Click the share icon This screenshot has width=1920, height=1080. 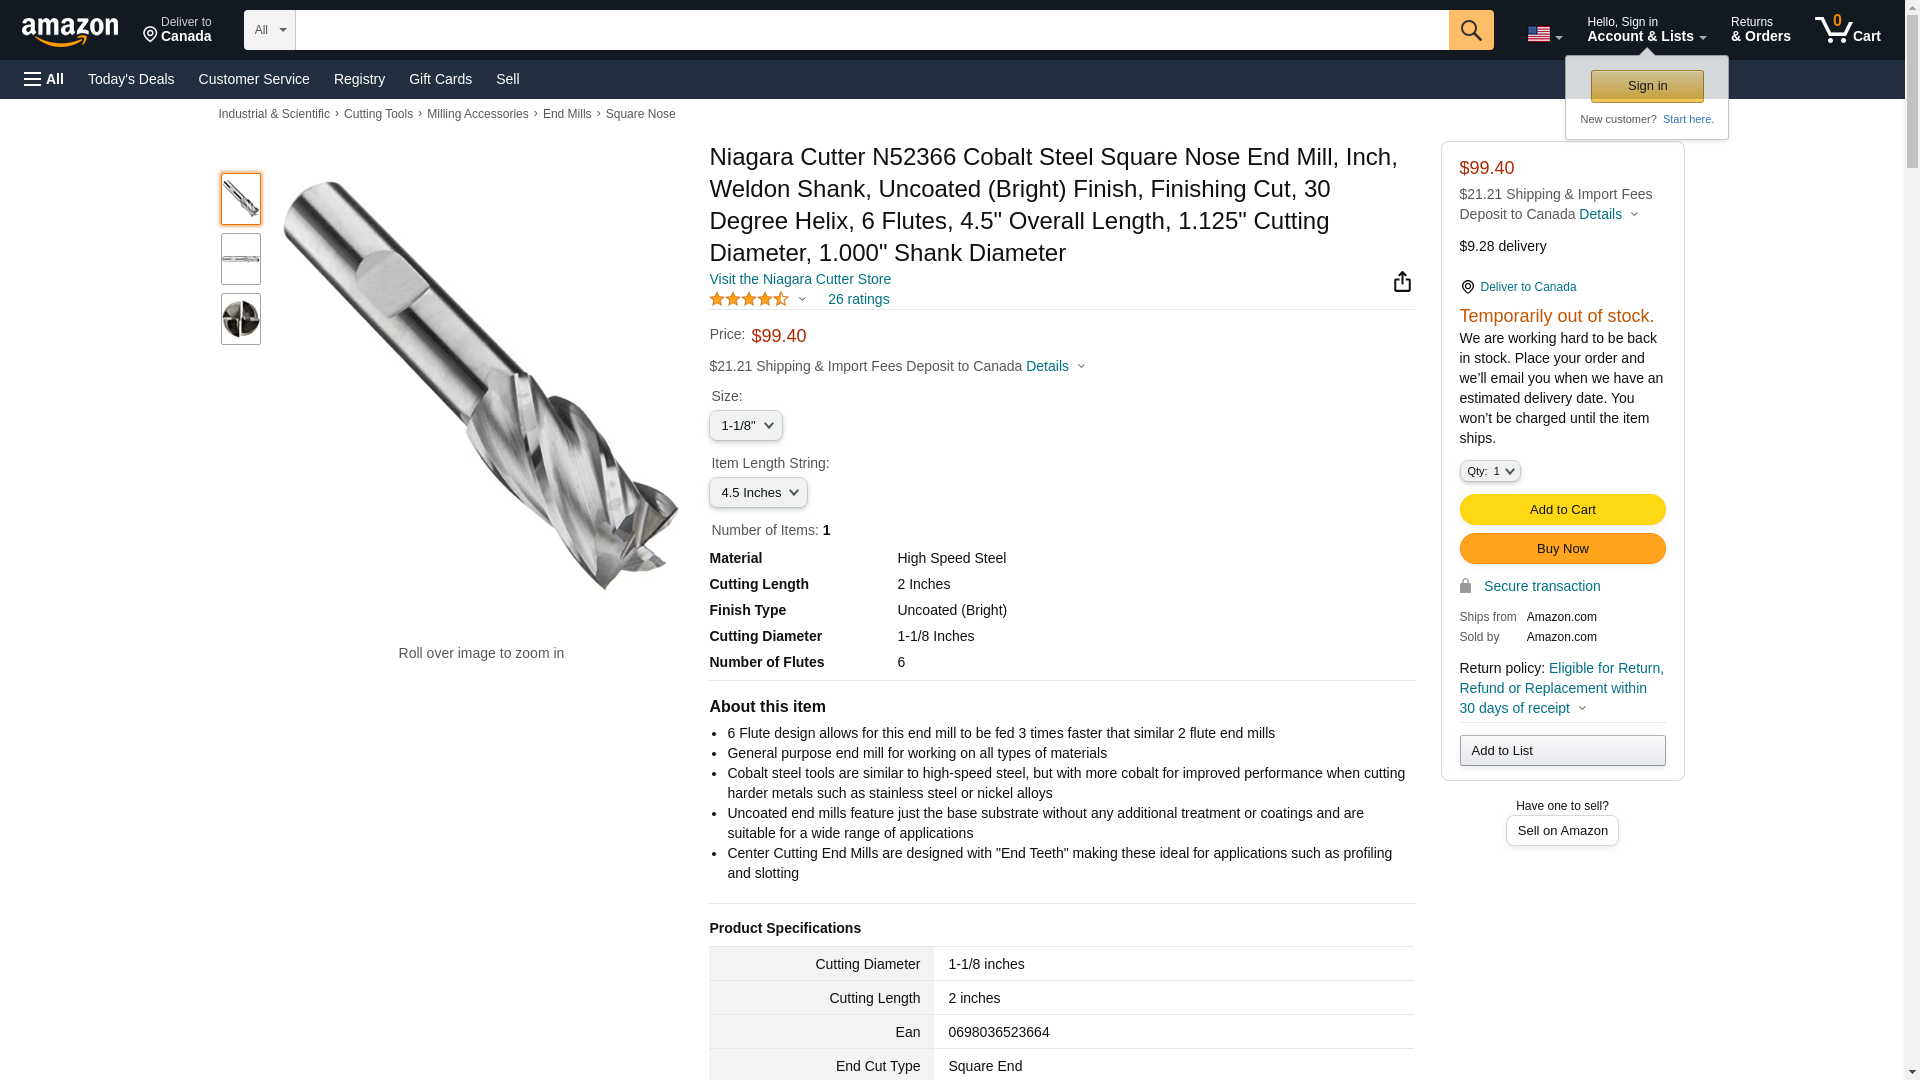tap(1402, 282)
